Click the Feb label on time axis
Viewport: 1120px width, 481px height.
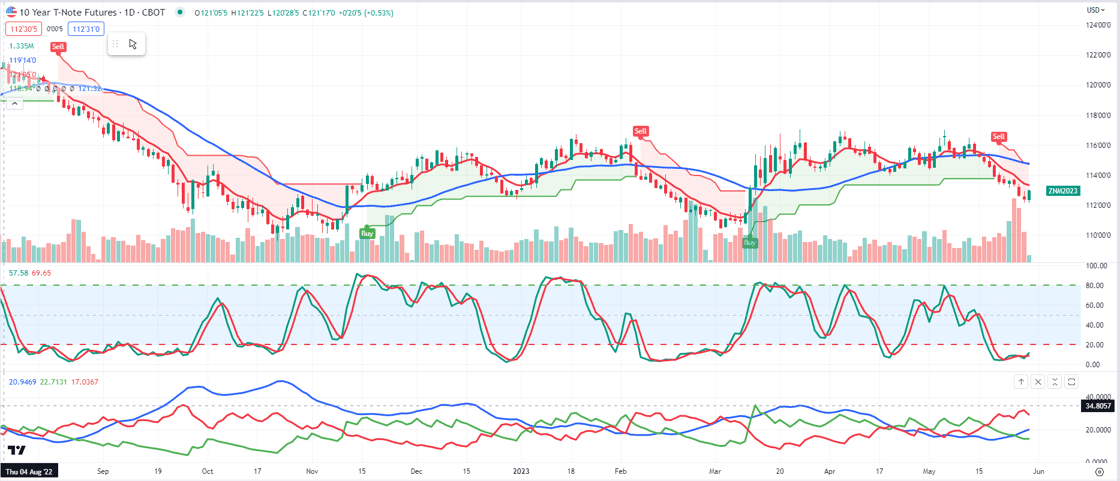(620, 472)
